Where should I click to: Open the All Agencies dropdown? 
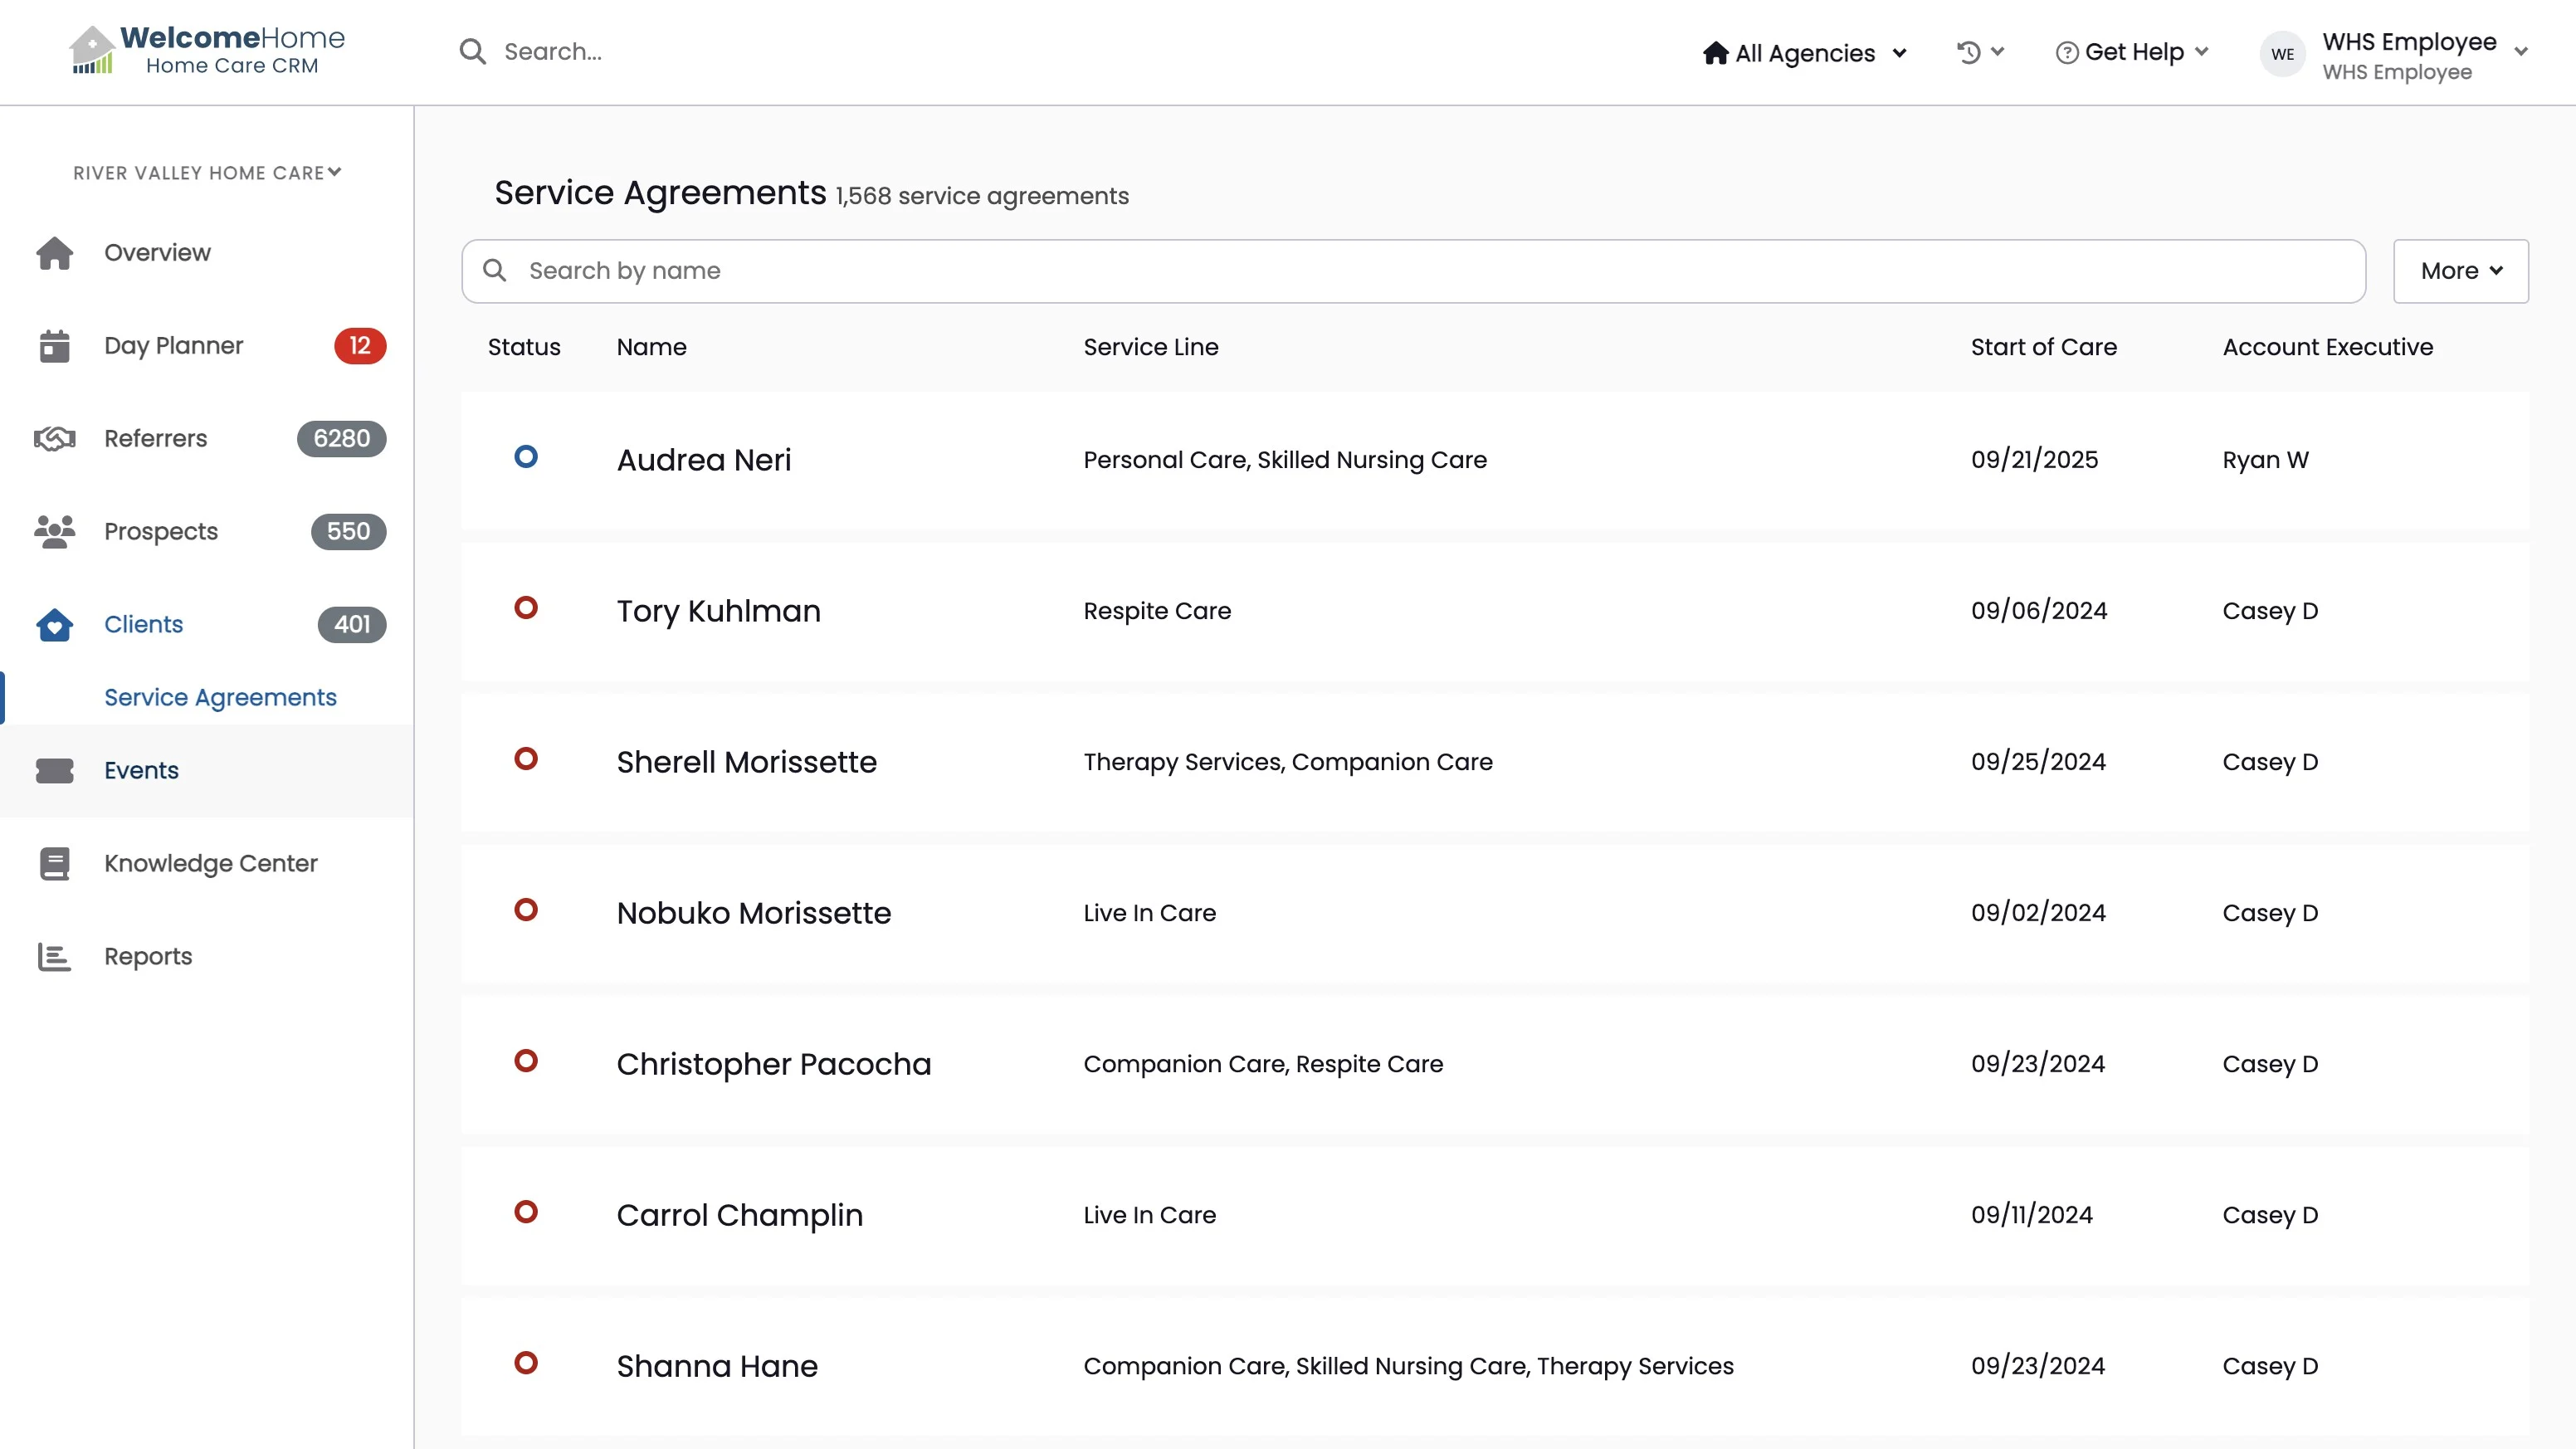click(1805, 53)
